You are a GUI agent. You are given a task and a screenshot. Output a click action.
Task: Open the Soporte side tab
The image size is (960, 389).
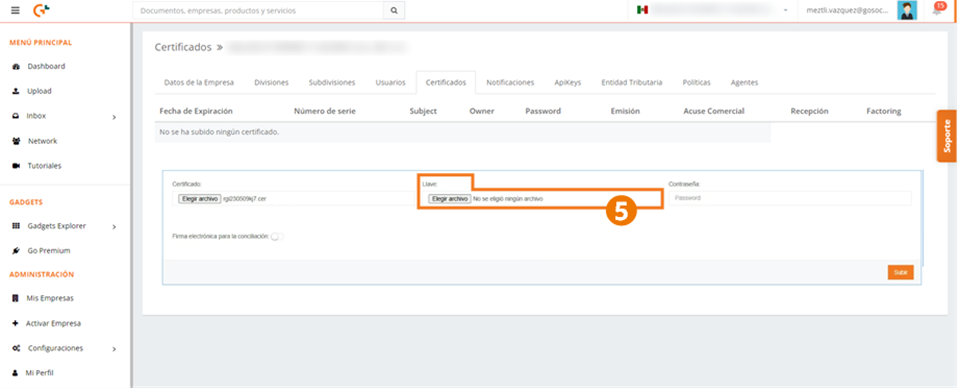pyautogui.click(x=947, y=136)
